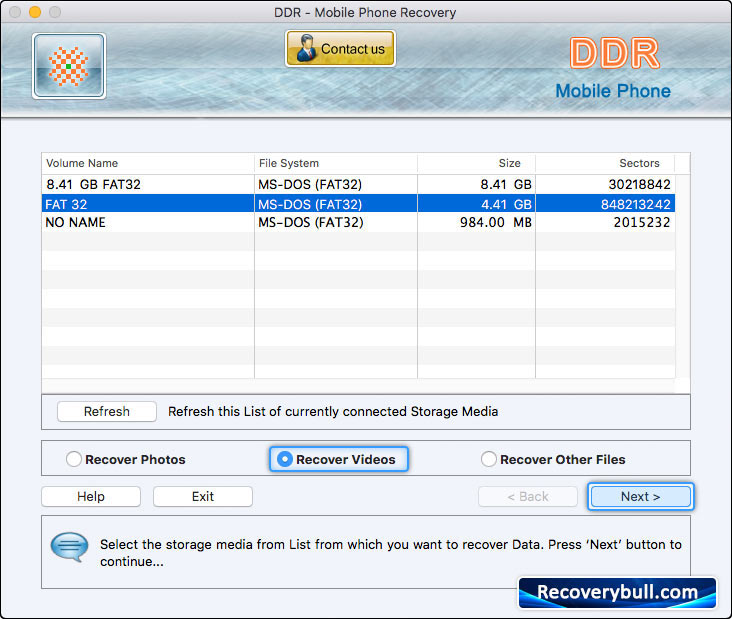732x619 pixels.
Task: Click the Refresh button
Action: click(106, 411)
